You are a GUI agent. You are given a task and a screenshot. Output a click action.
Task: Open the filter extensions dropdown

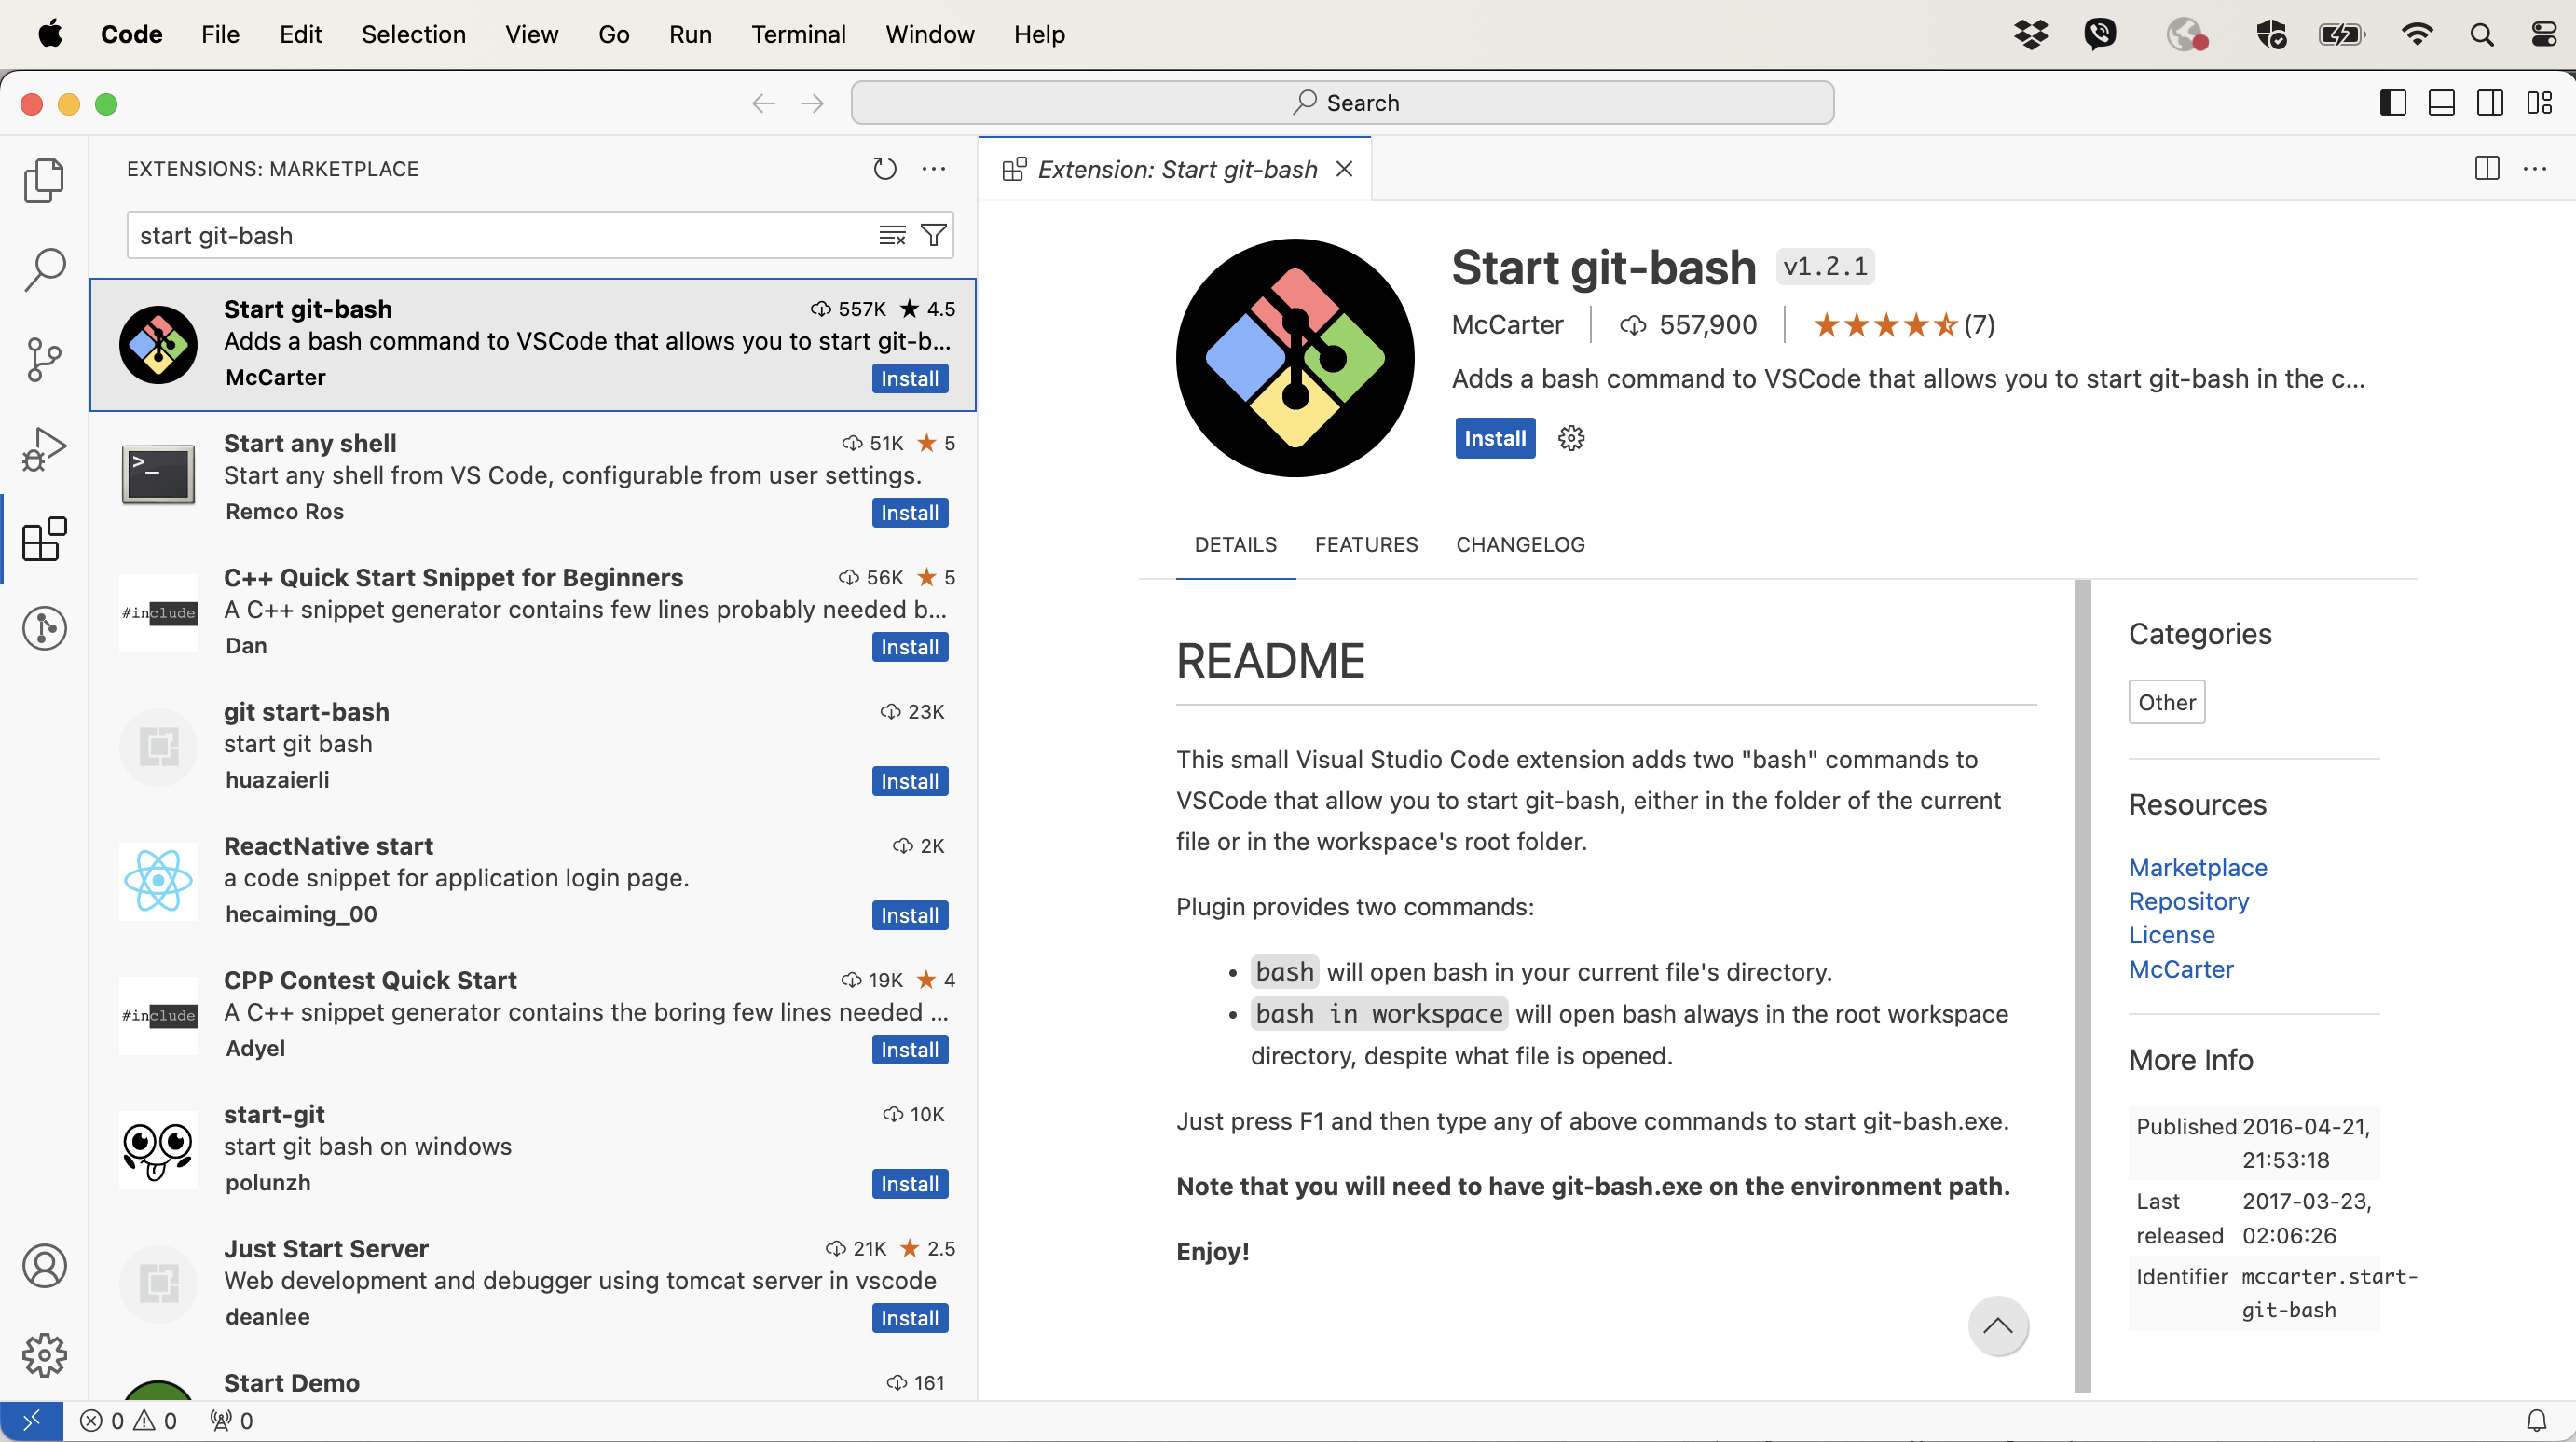(935, 234)
